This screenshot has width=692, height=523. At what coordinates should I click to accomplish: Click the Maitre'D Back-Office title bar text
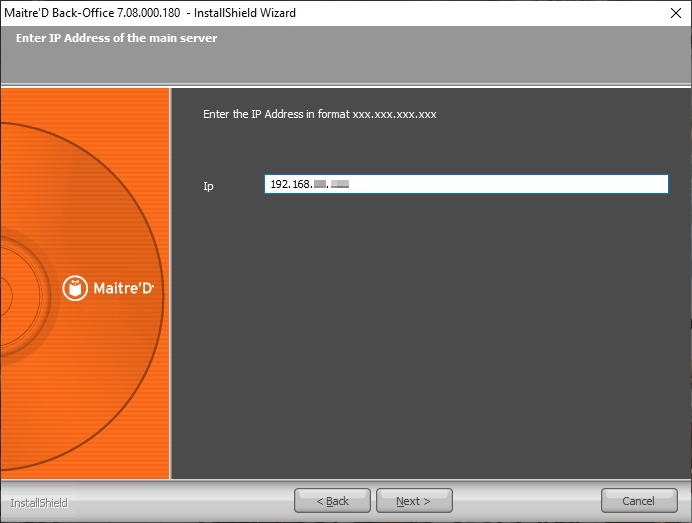(x=148, y=14)
